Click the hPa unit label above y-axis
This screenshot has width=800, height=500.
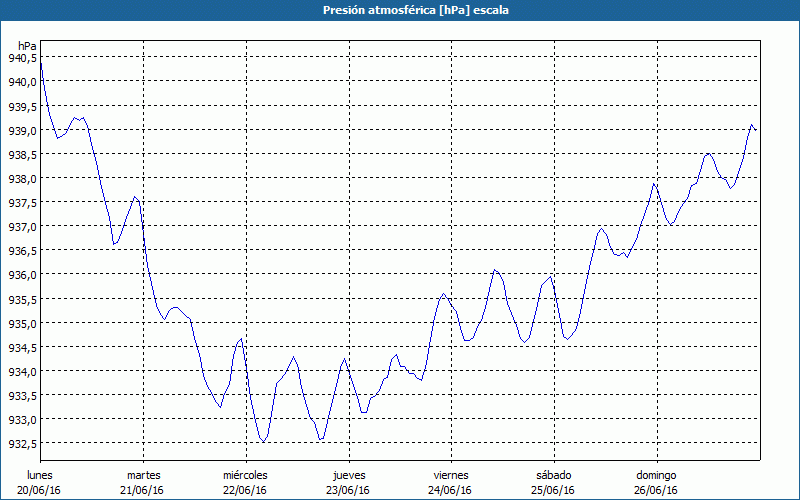coord(27,46)
